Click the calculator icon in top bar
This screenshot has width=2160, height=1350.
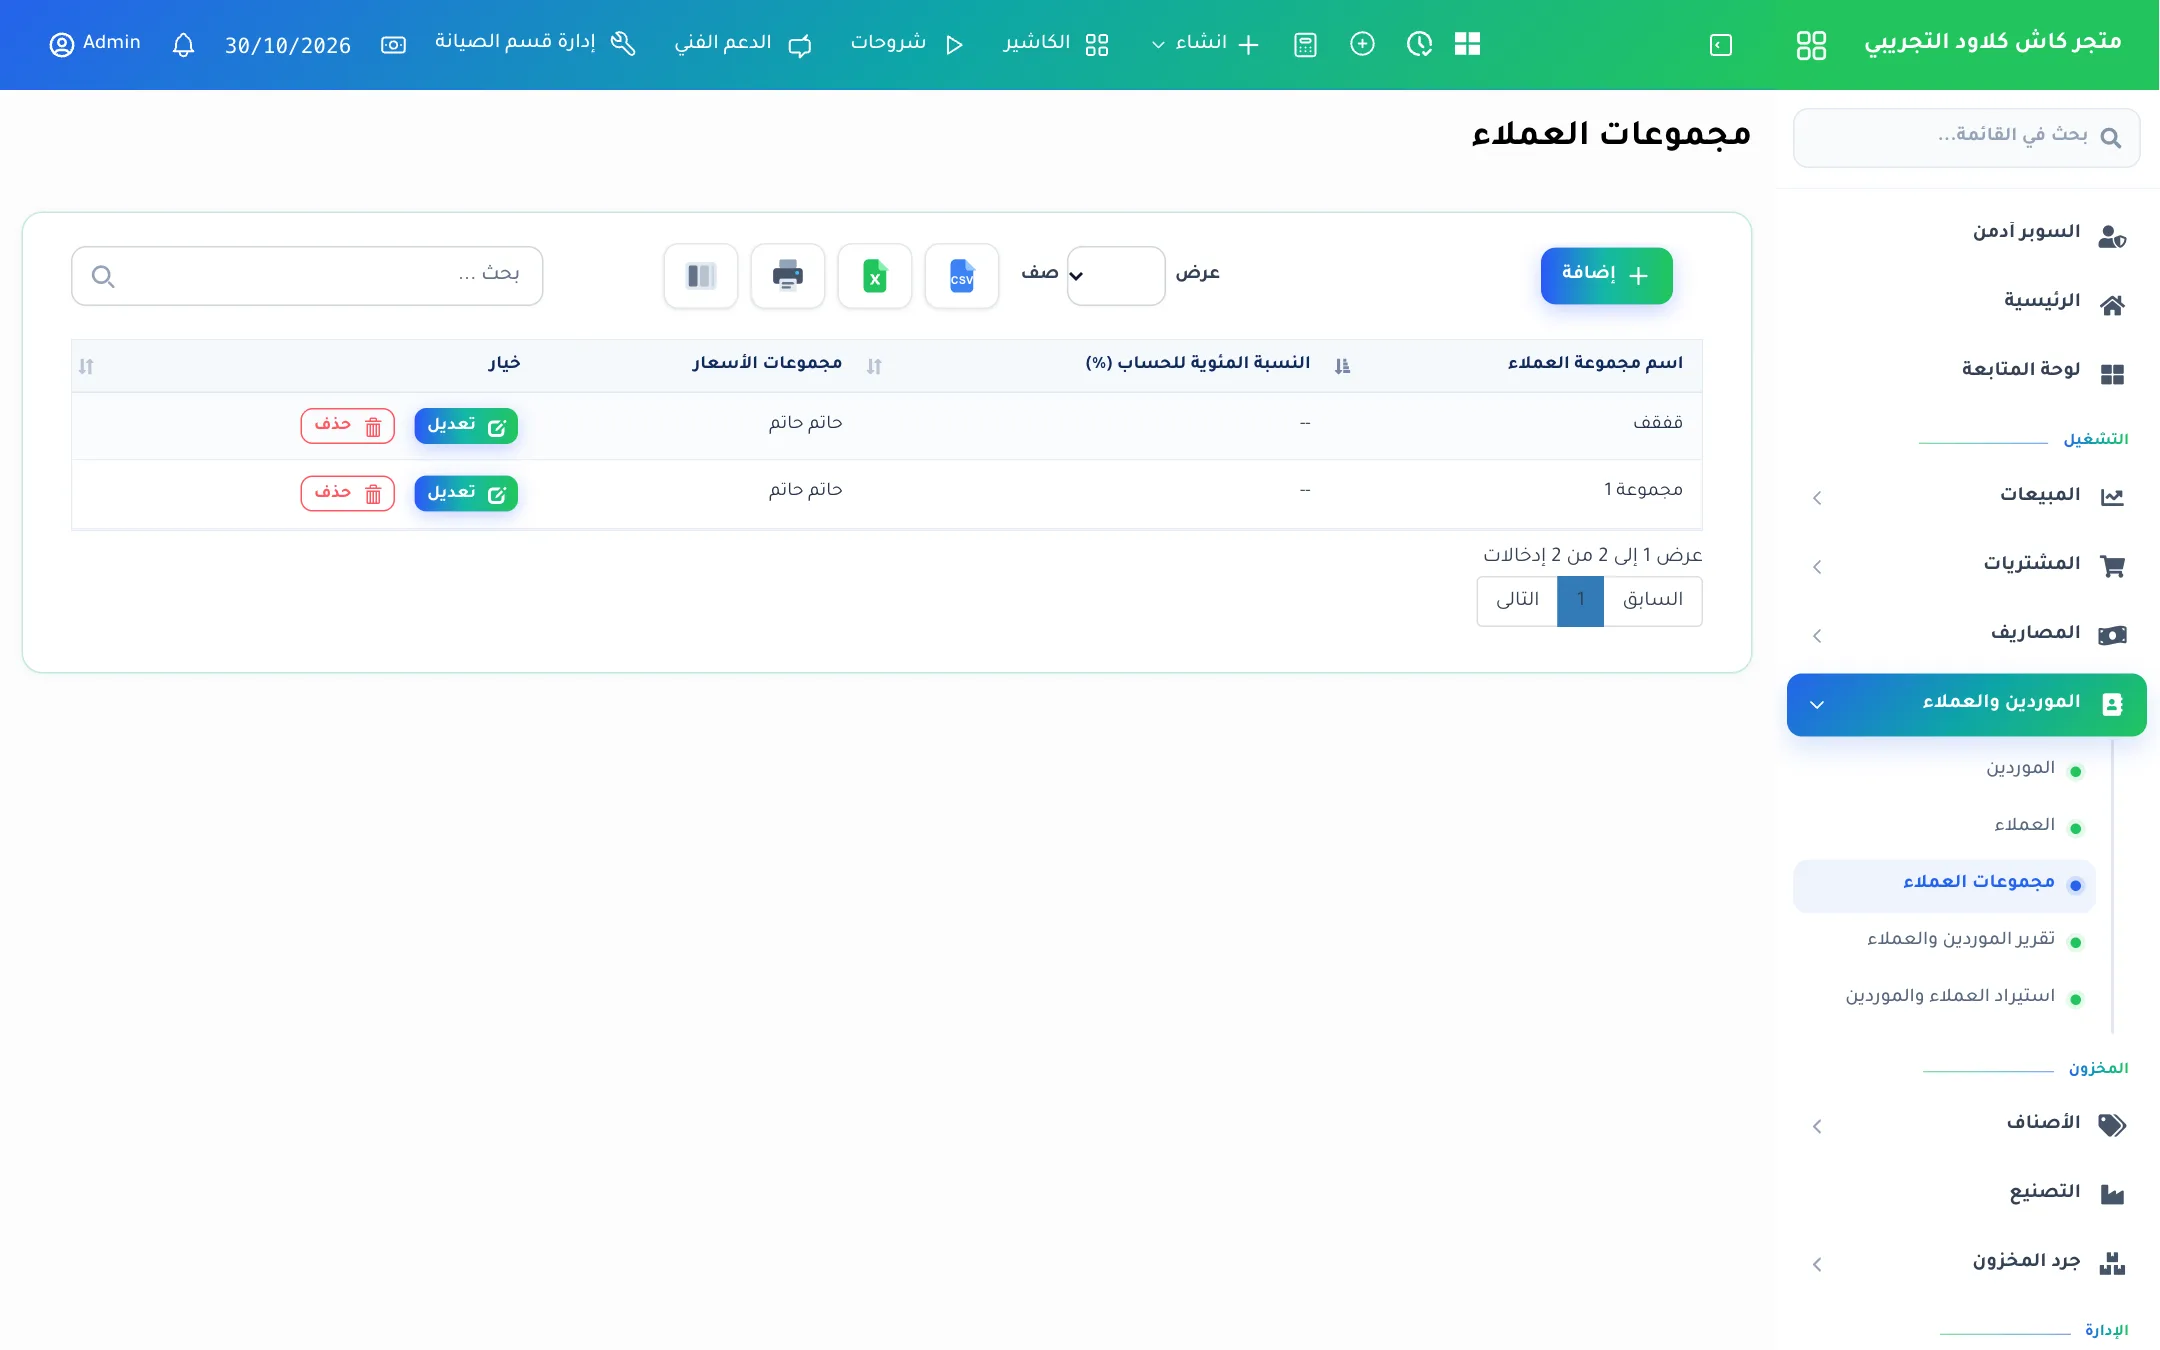(x=1305, y=45)
